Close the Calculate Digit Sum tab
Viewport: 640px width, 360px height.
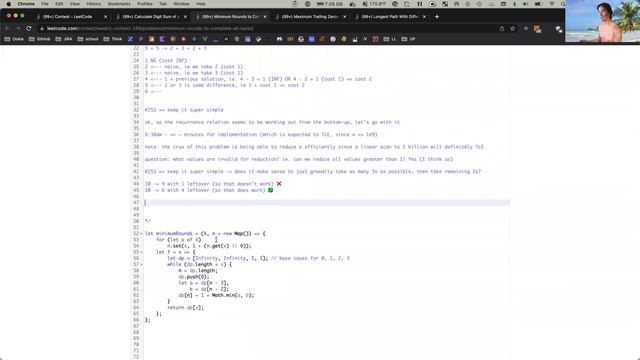pyautogui.click(x=185, y=17)
